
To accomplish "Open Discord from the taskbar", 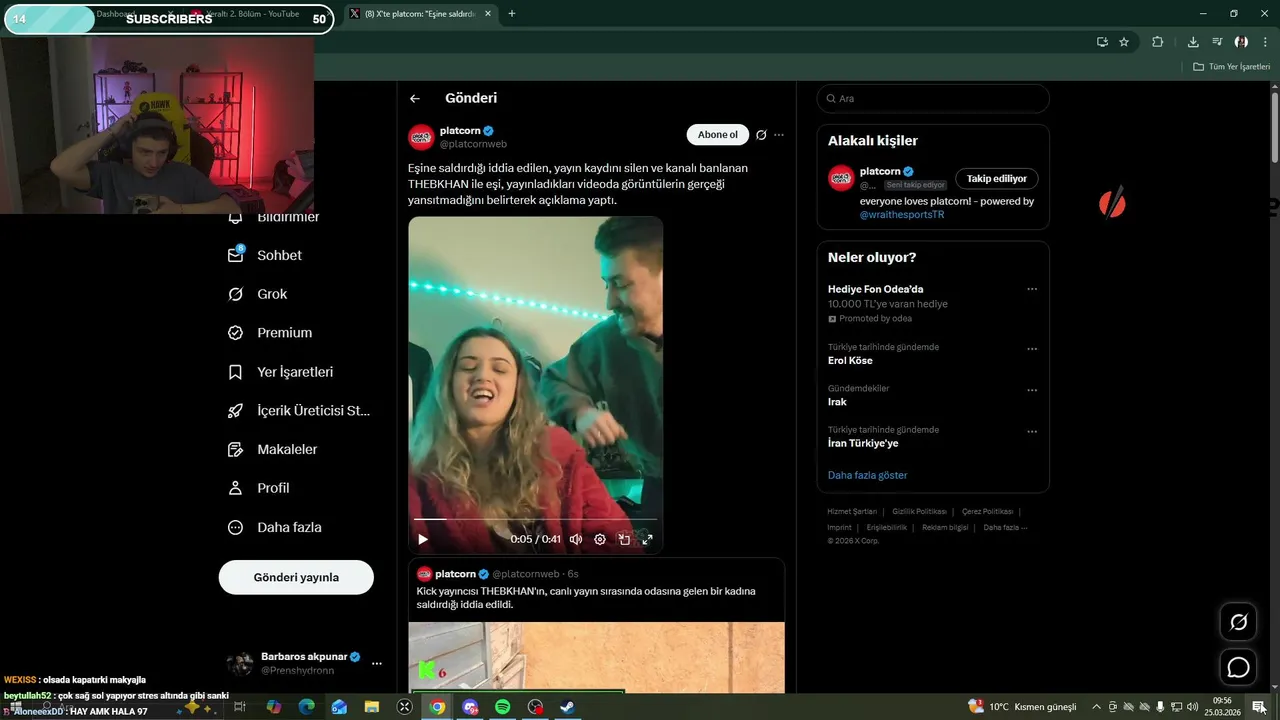I will coord(470,707).
